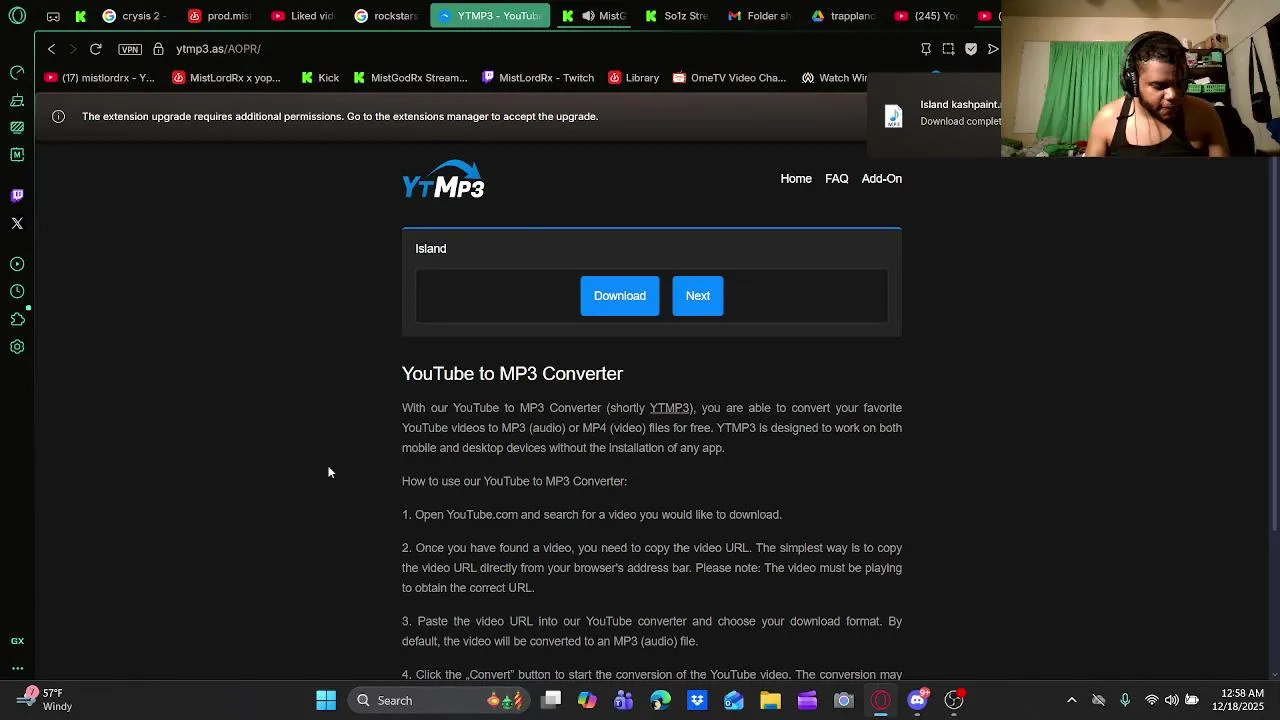
Task: Click the pin icon in address bar
Action: (x=926, y=49)
